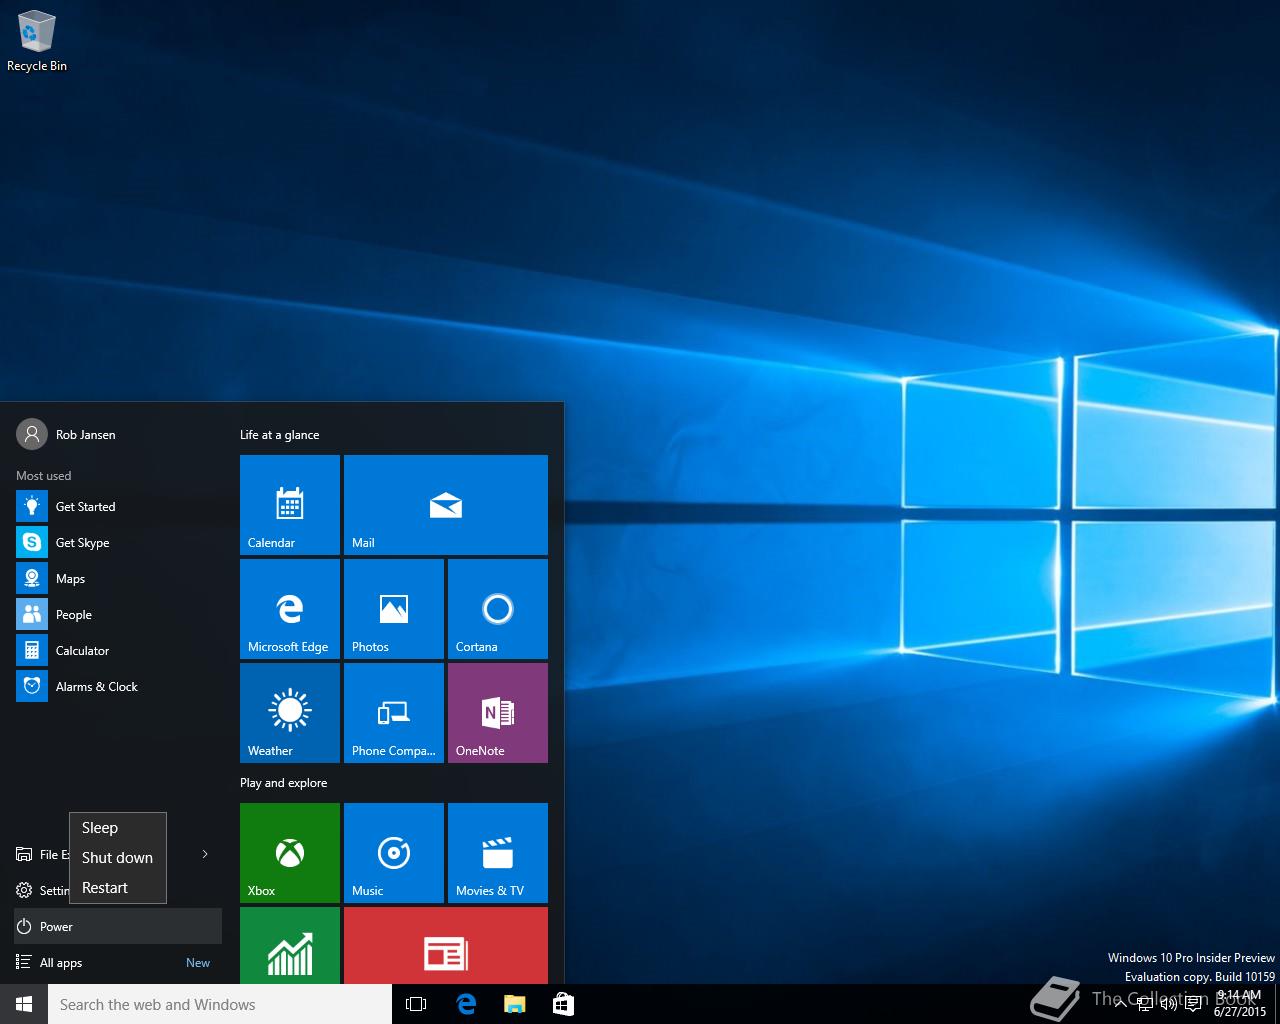The height and width of the screenshot is (1024, 1280).
Task: Open Task View on the taskbar
Action: click(x=416, y=1004)
